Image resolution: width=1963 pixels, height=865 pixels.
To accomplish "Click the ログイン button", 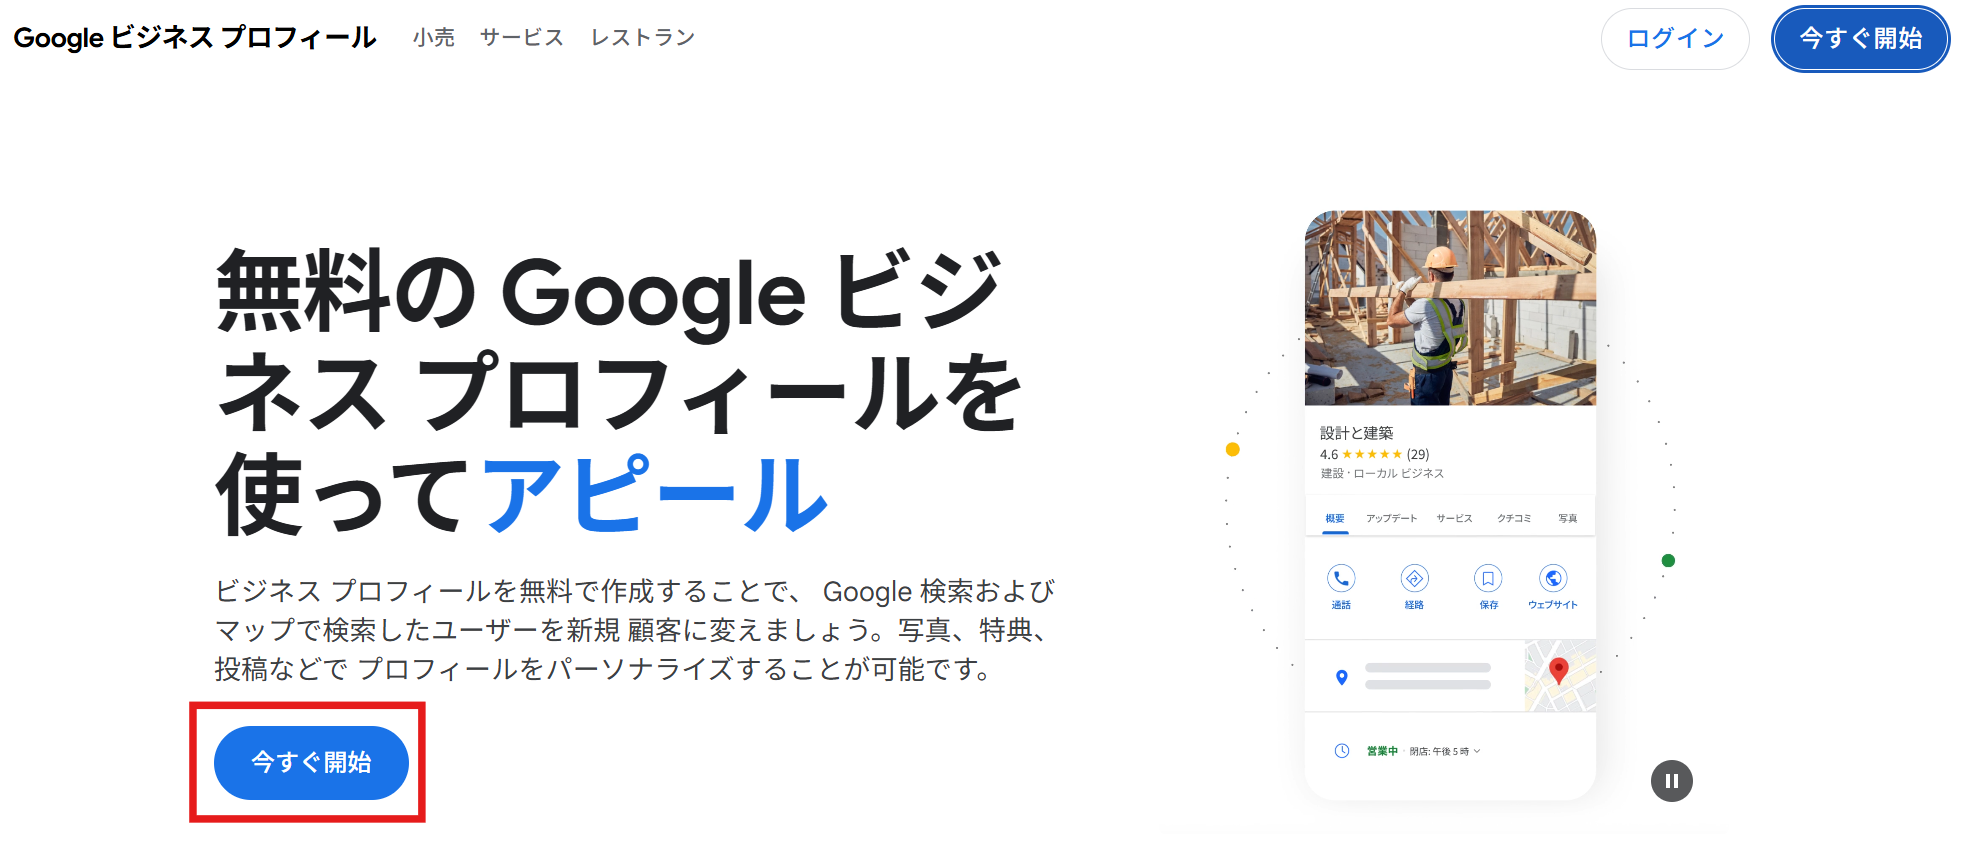I will pyautogui.click(x=1675, y=39).
